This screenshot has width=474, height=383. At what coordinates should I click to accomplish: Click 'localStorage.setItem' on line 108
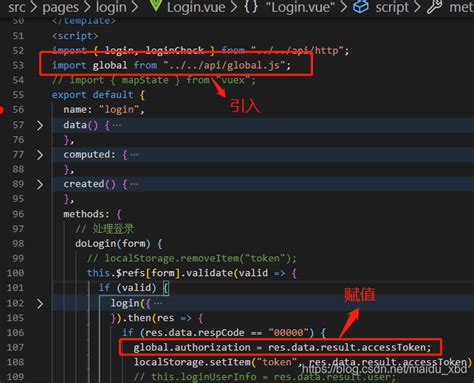coord(192,362)
